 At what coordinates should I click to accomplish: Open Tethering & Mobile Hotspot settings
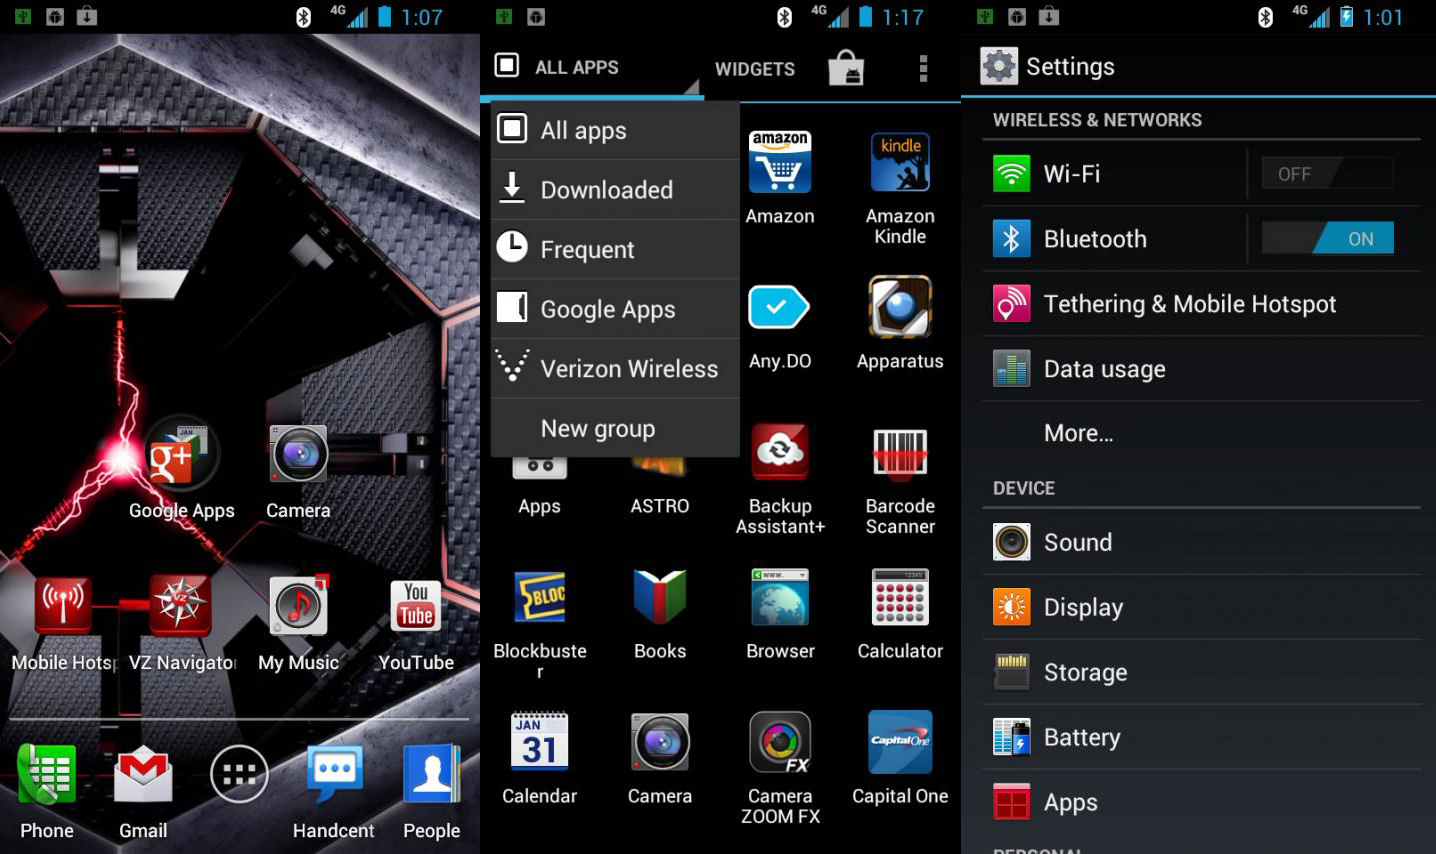point(1189,304)
